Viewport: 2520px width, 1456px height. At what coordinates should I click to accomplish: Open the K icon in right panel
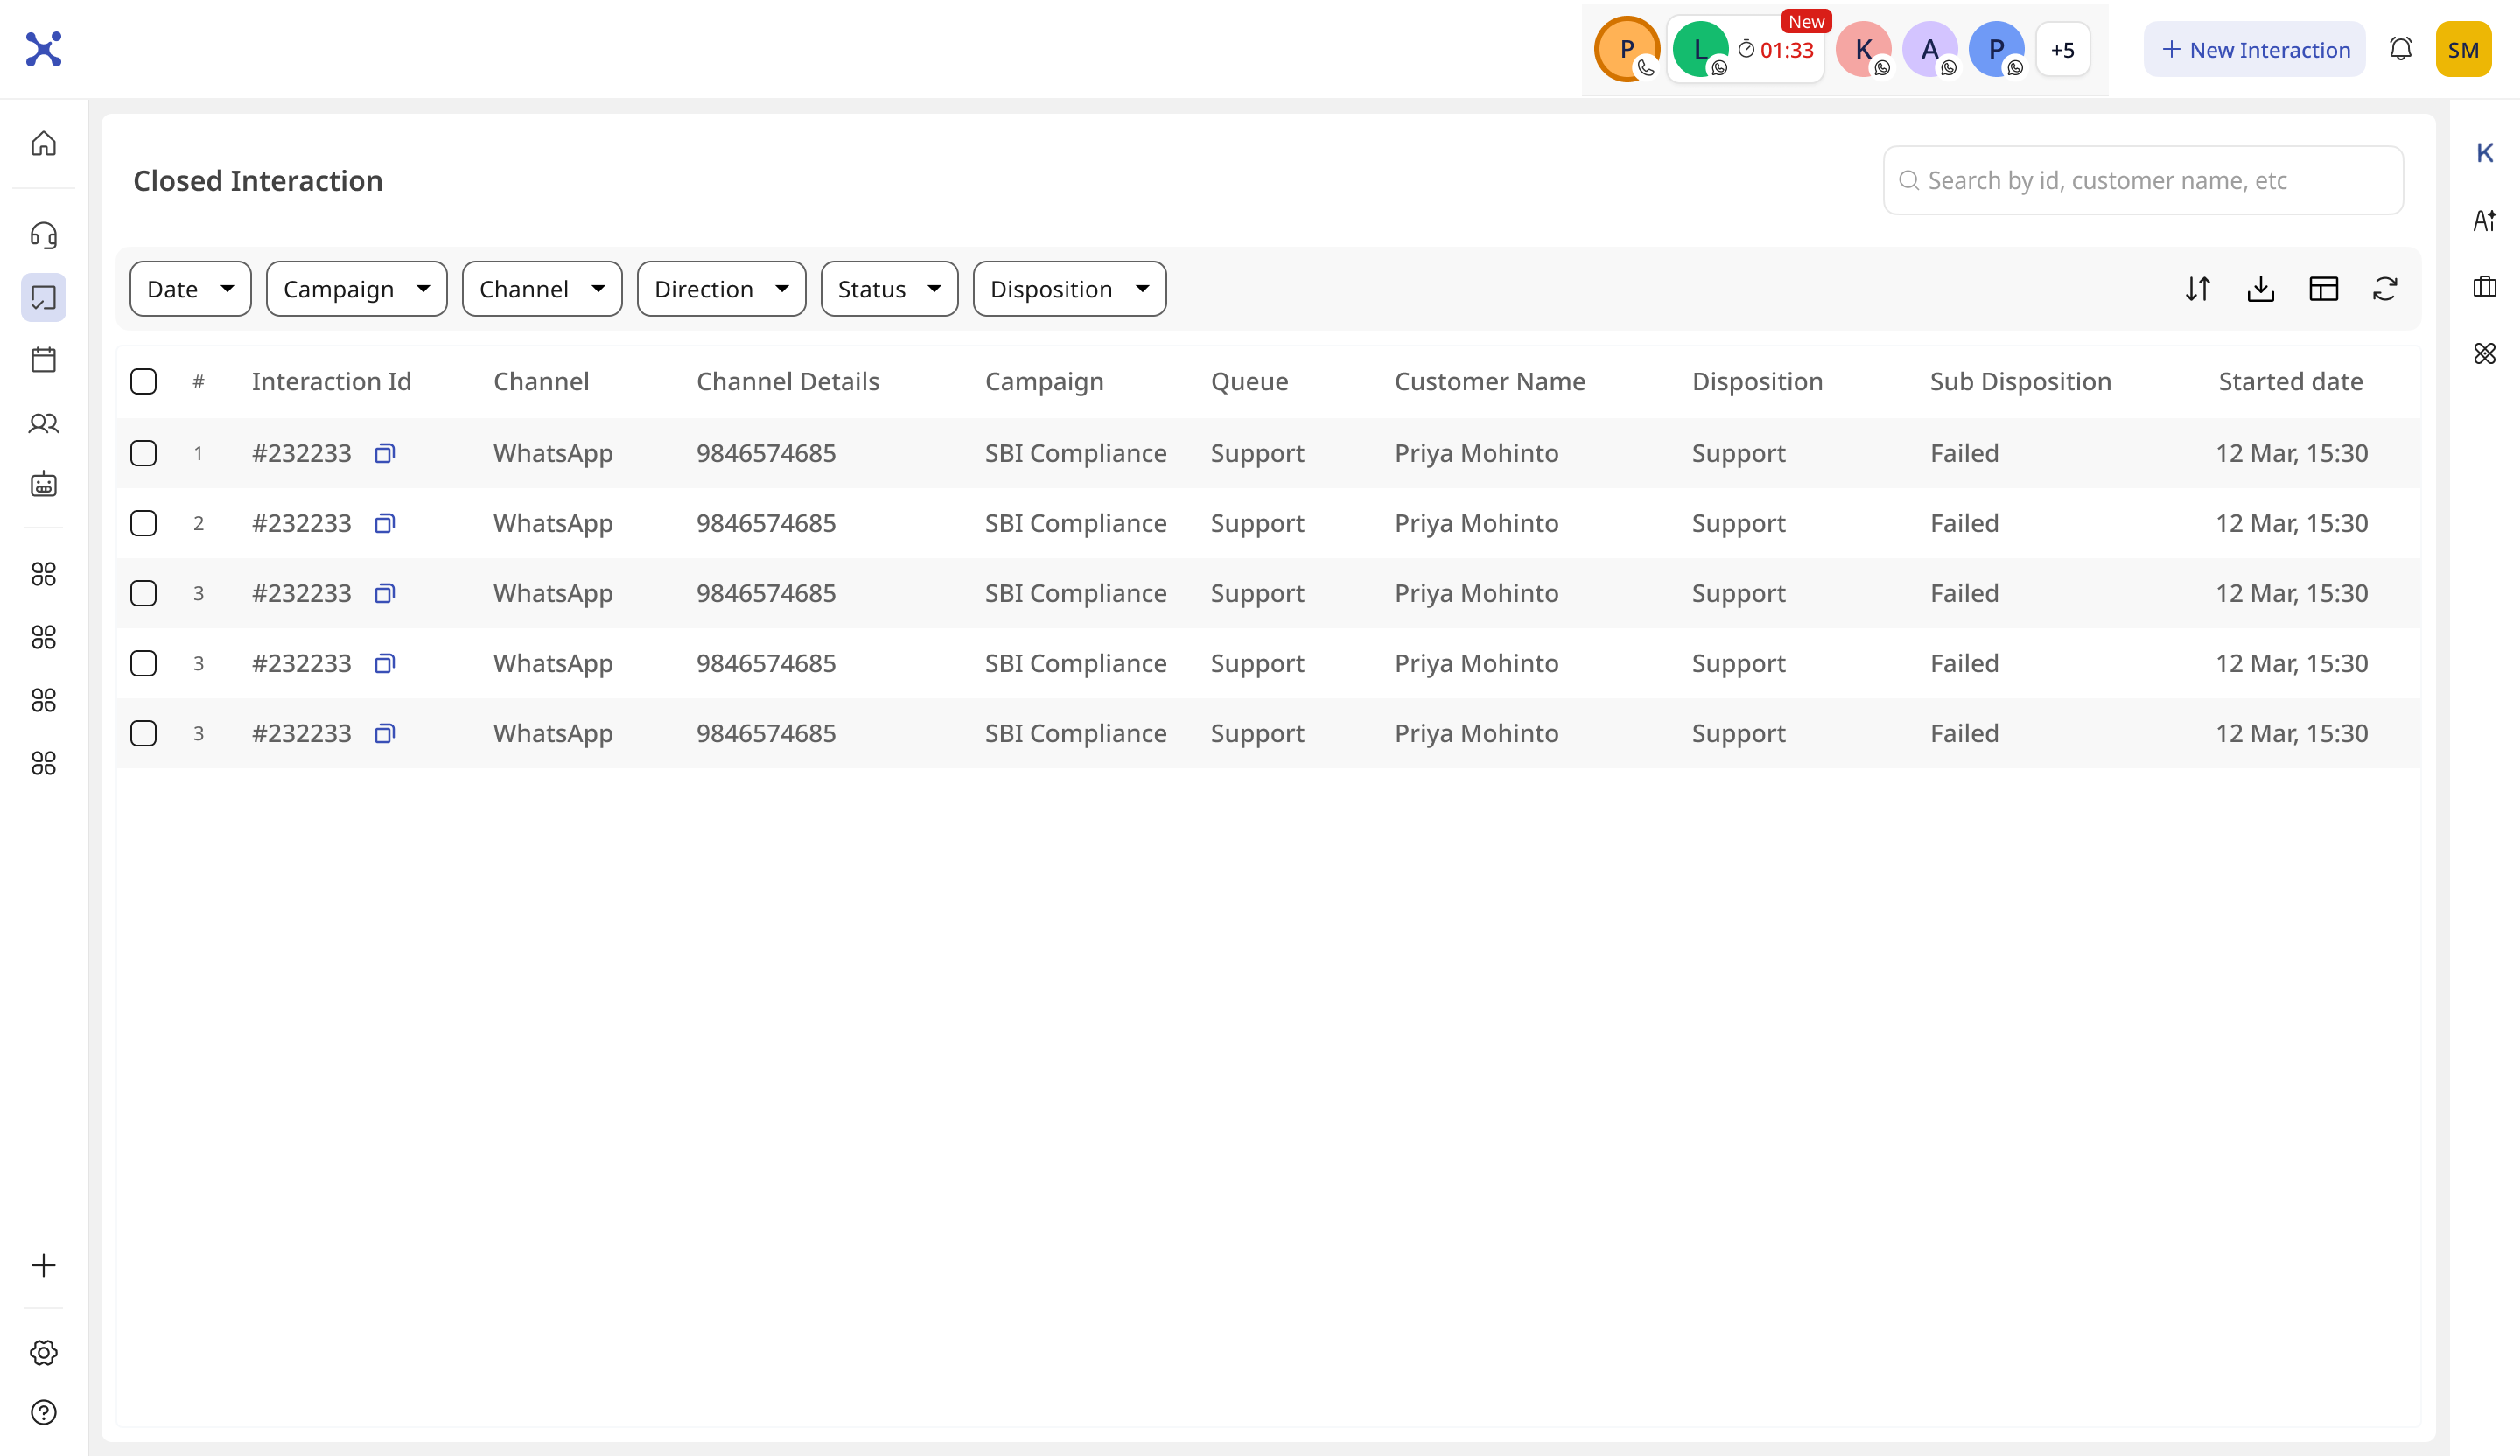click(2484, 153)
